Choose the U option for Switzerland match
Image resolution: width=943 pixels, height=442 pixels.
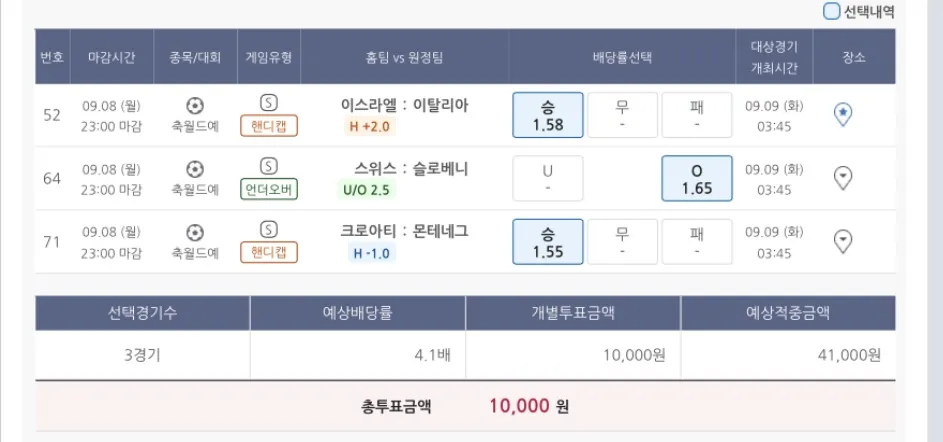(x=548, y=178)
